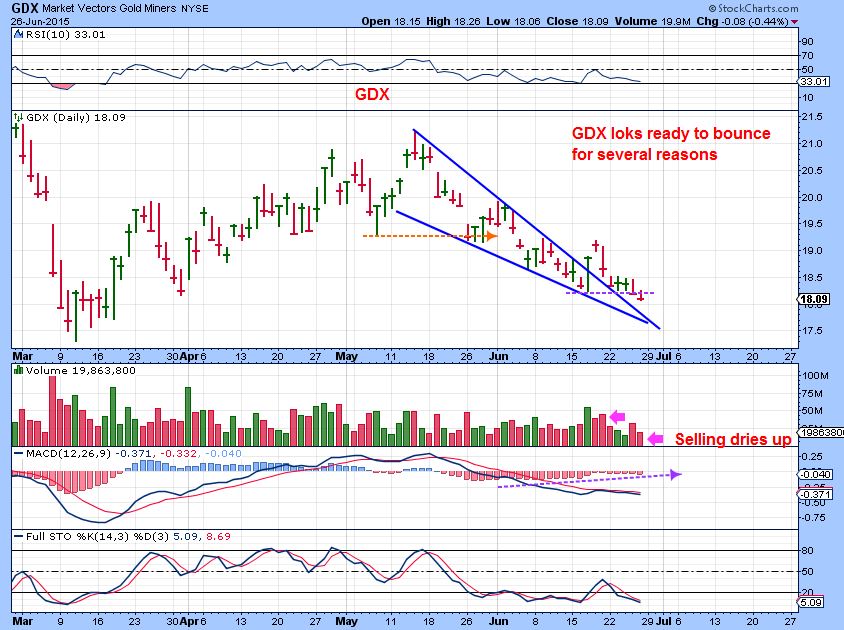The image size is (844, 630).
Task: Click the Volume 19.9M header value
Action: click(x=652, y=22)
